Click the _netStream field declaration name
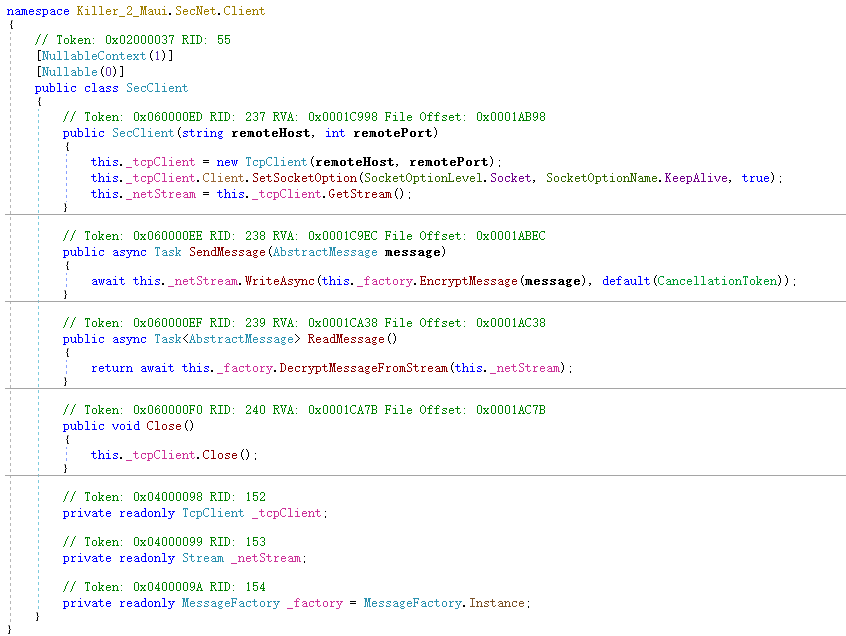This screenshot has height=636, width=846. click(x=265, y=558)
